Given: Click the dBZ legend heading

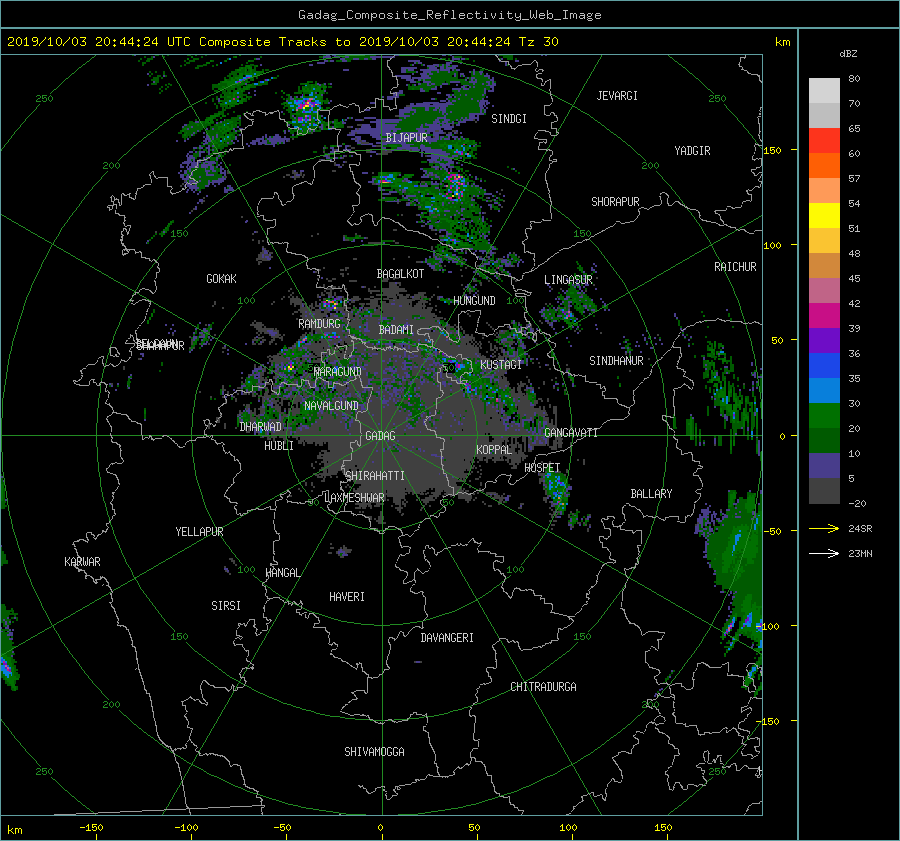Looking at the screenshot, I should (848, 53).
